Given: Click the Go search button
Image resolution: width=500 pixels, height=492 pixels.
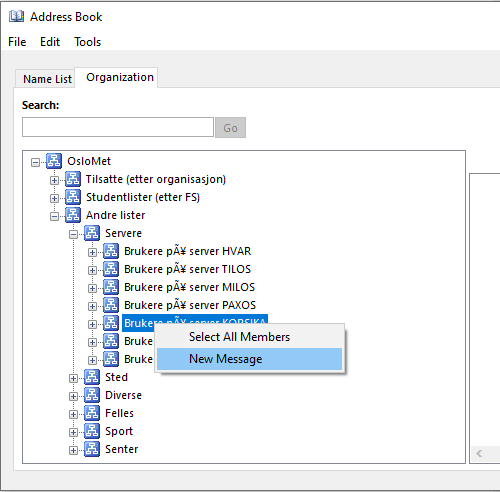Looking at the screenshot, I should tap(230, 128).
